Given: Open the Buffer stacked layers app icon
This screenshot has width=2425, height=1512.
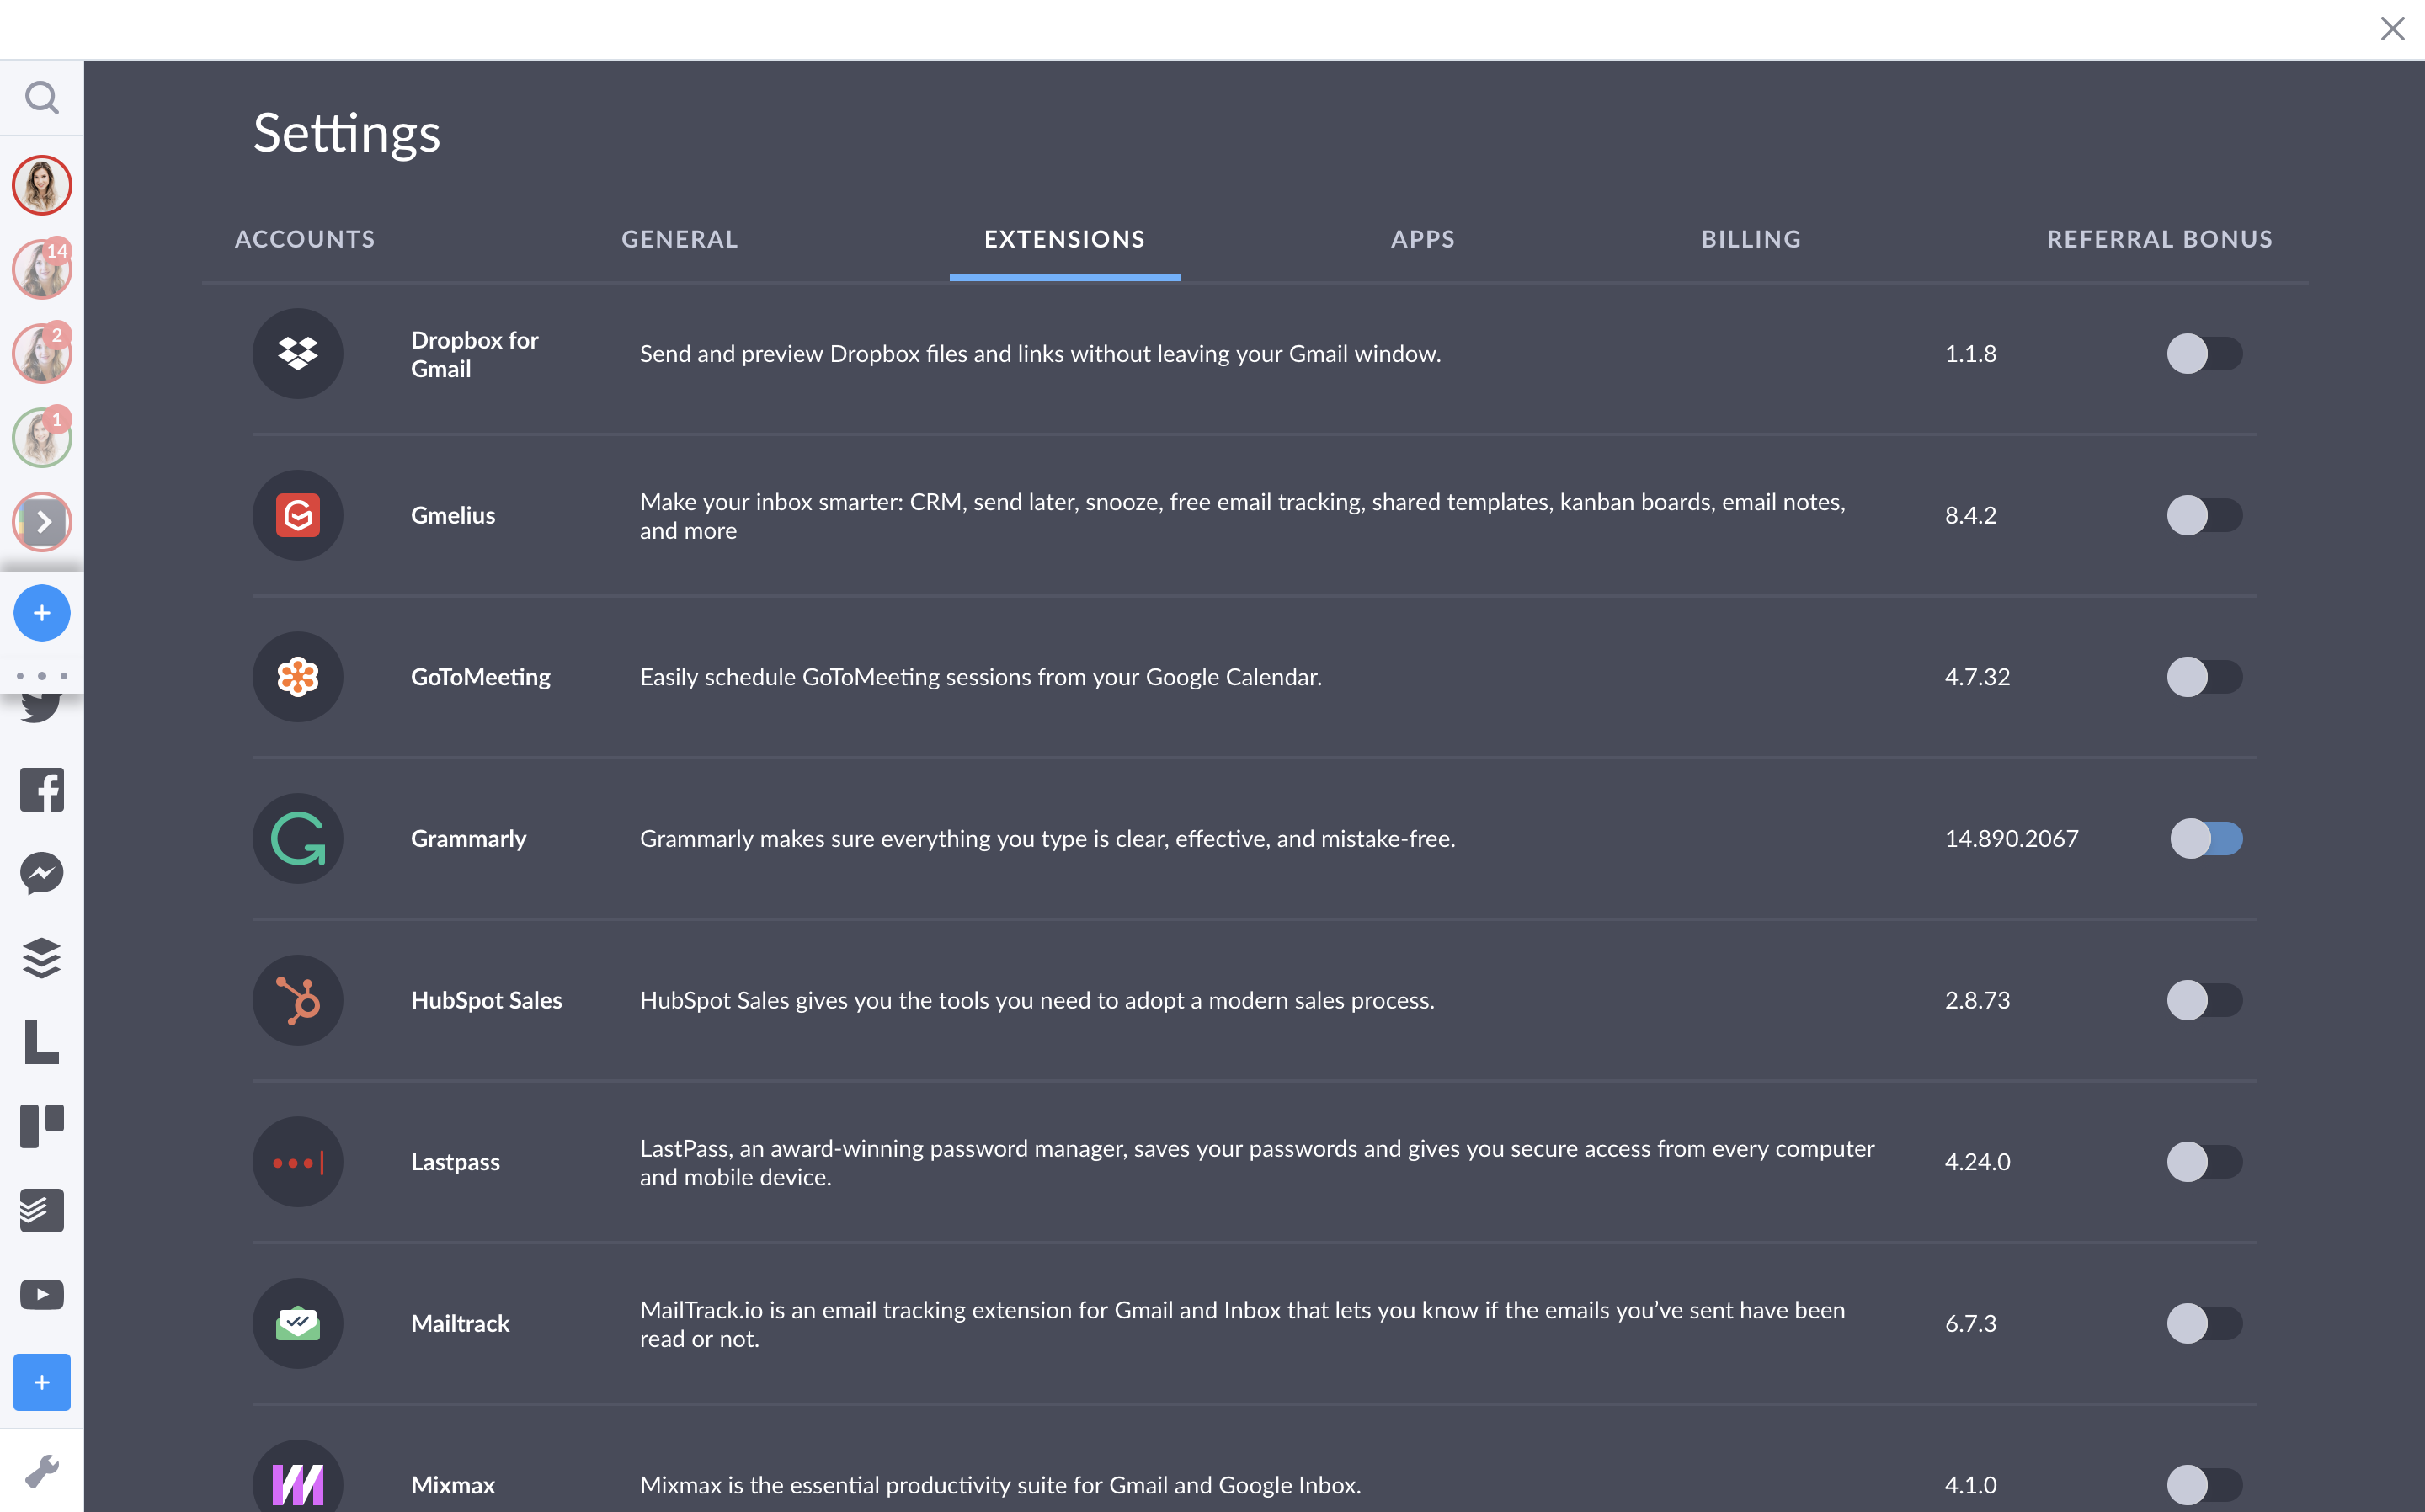Looking at the screenshot, I should click(41, 958).
